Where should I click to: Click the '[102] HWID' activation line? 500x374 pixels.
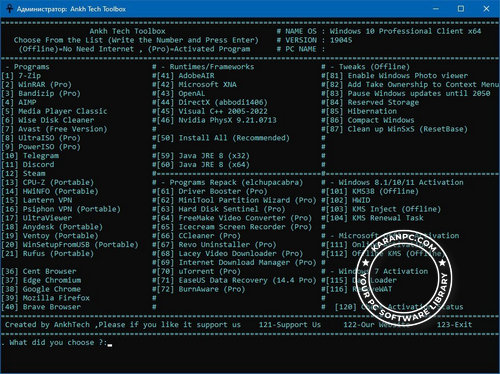348,200
